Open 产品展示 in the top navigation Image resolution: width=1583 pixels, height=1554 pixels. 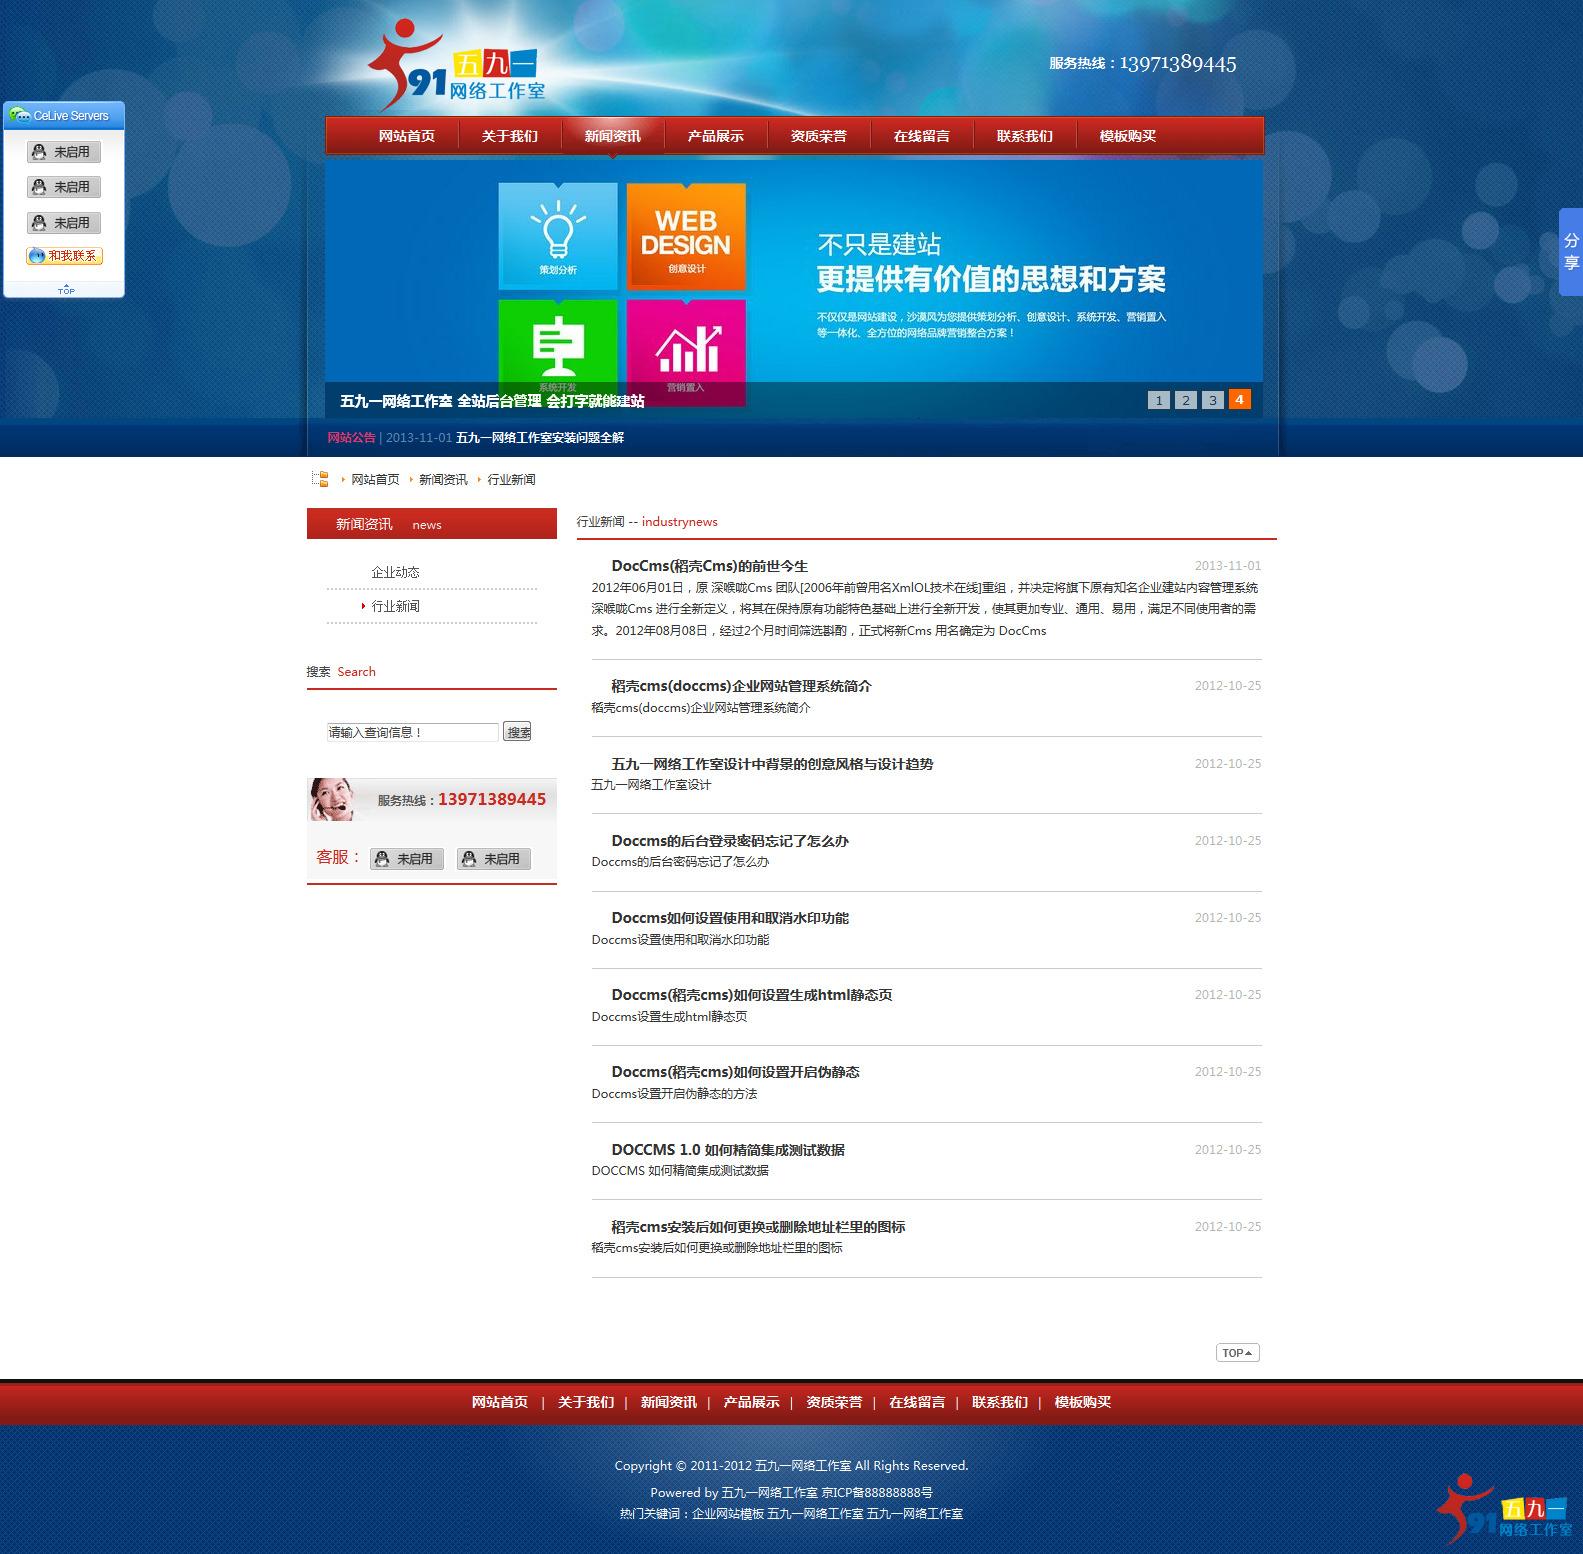click(x=715, y=136)
